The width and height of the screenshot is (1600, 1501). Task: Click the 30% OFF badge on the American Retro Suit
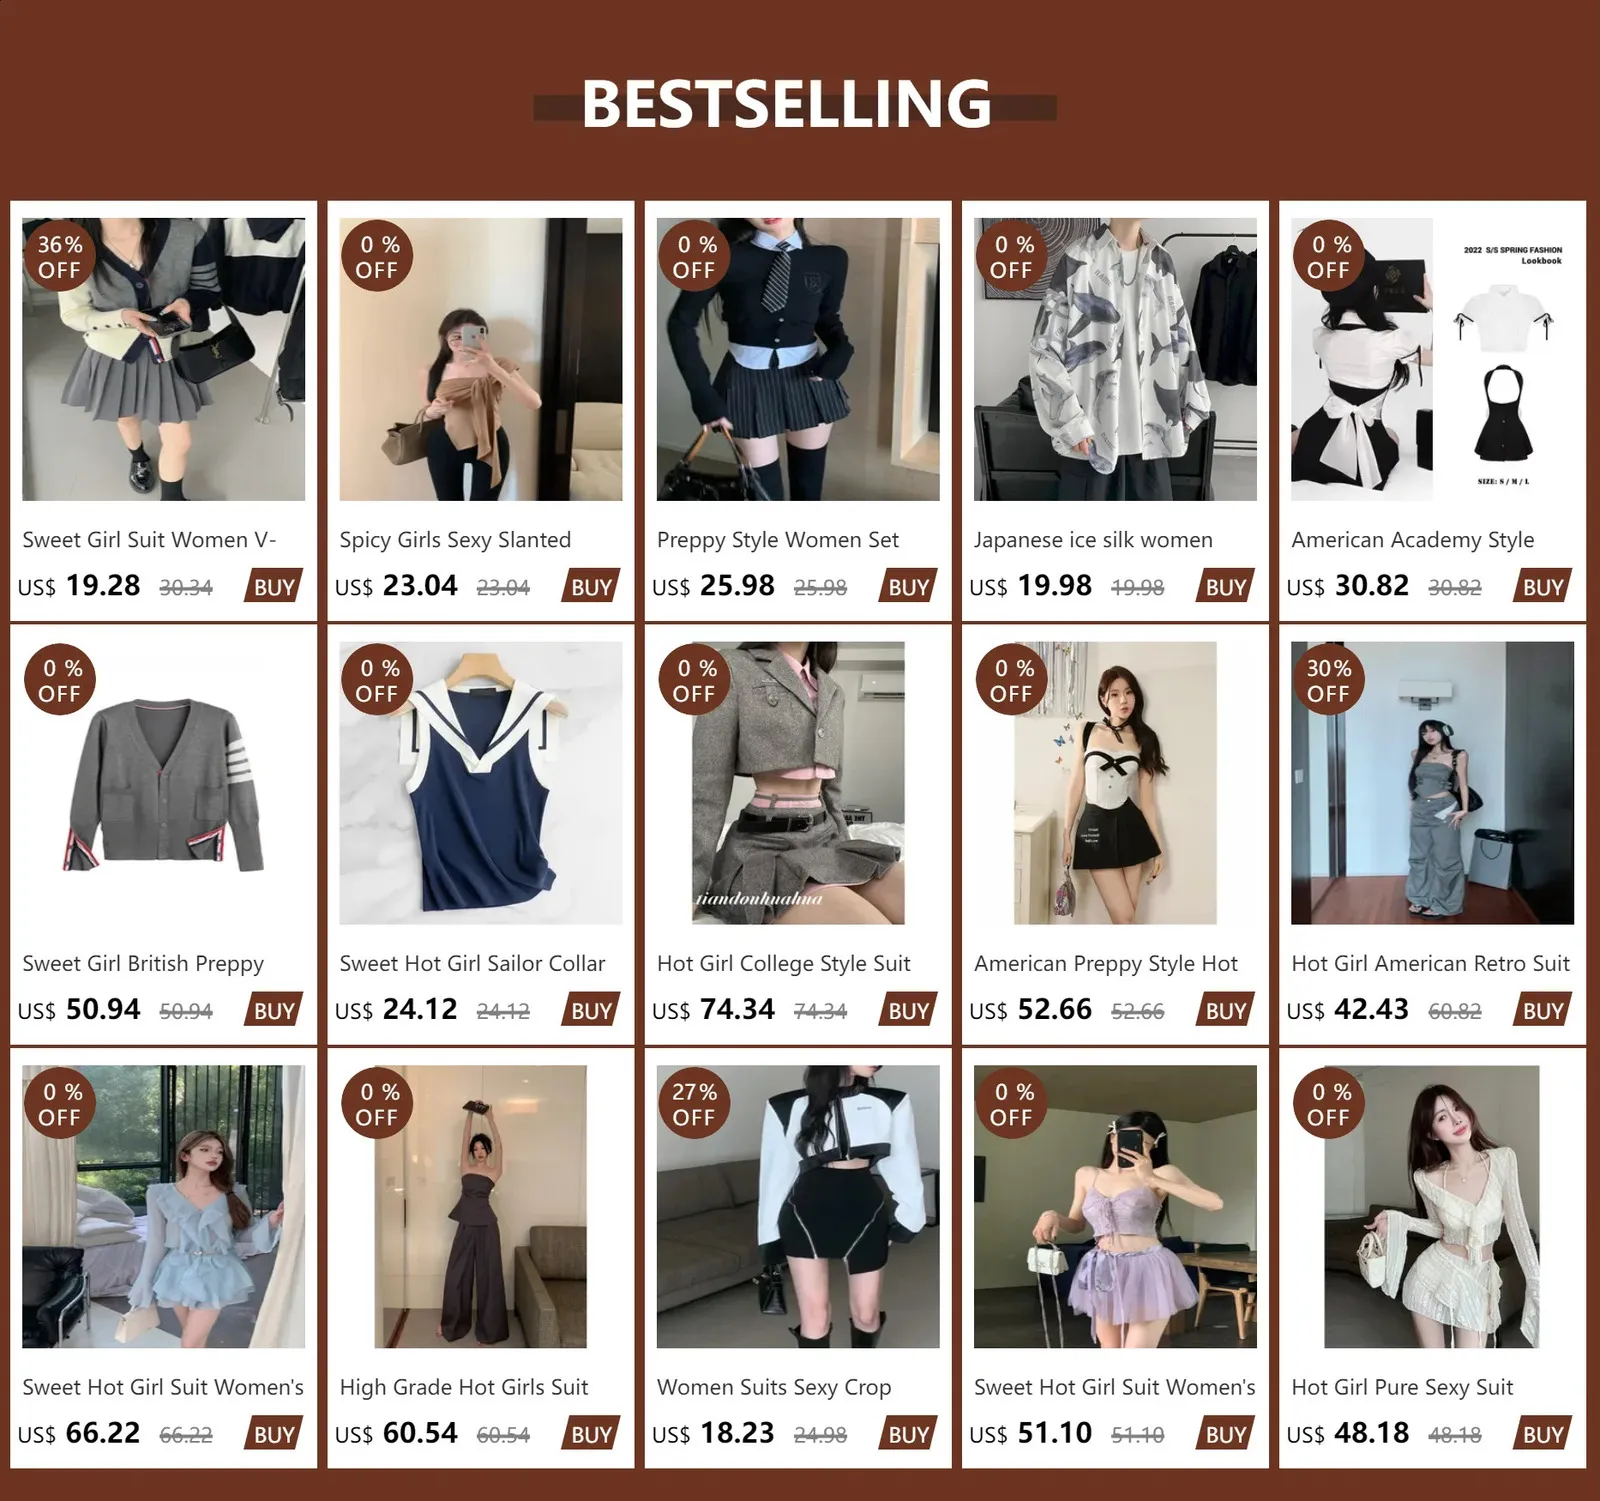click(x=1328, y=680)
